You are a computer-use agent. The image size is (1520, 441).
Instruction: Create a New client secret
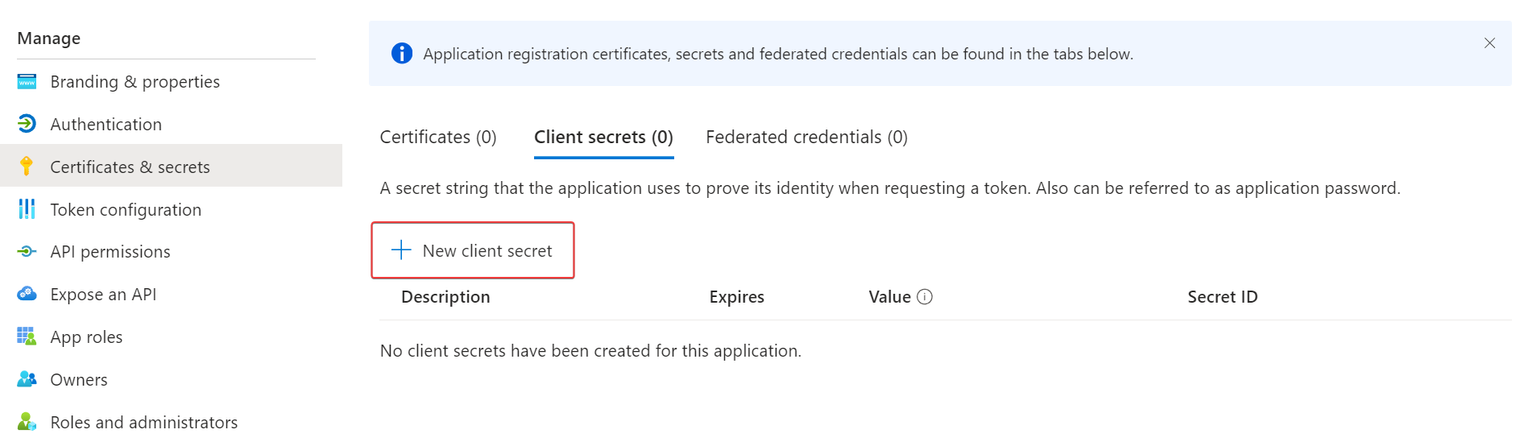(473, 251)
